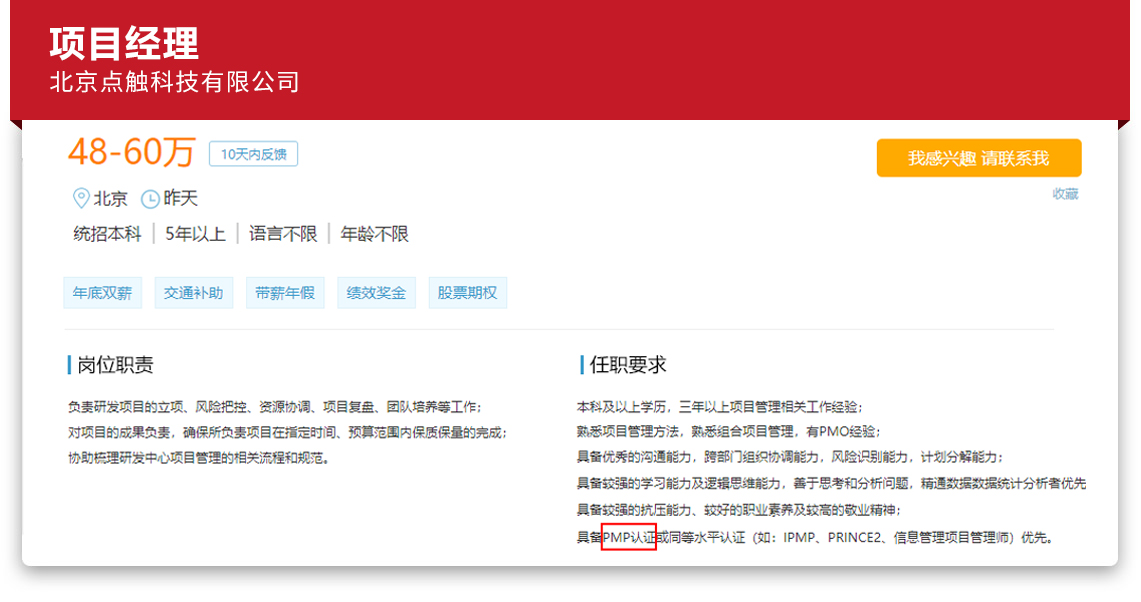This screenshot has height=602, width=1141.
Task: Click the 收藏 link
Action: point(1065,194)
